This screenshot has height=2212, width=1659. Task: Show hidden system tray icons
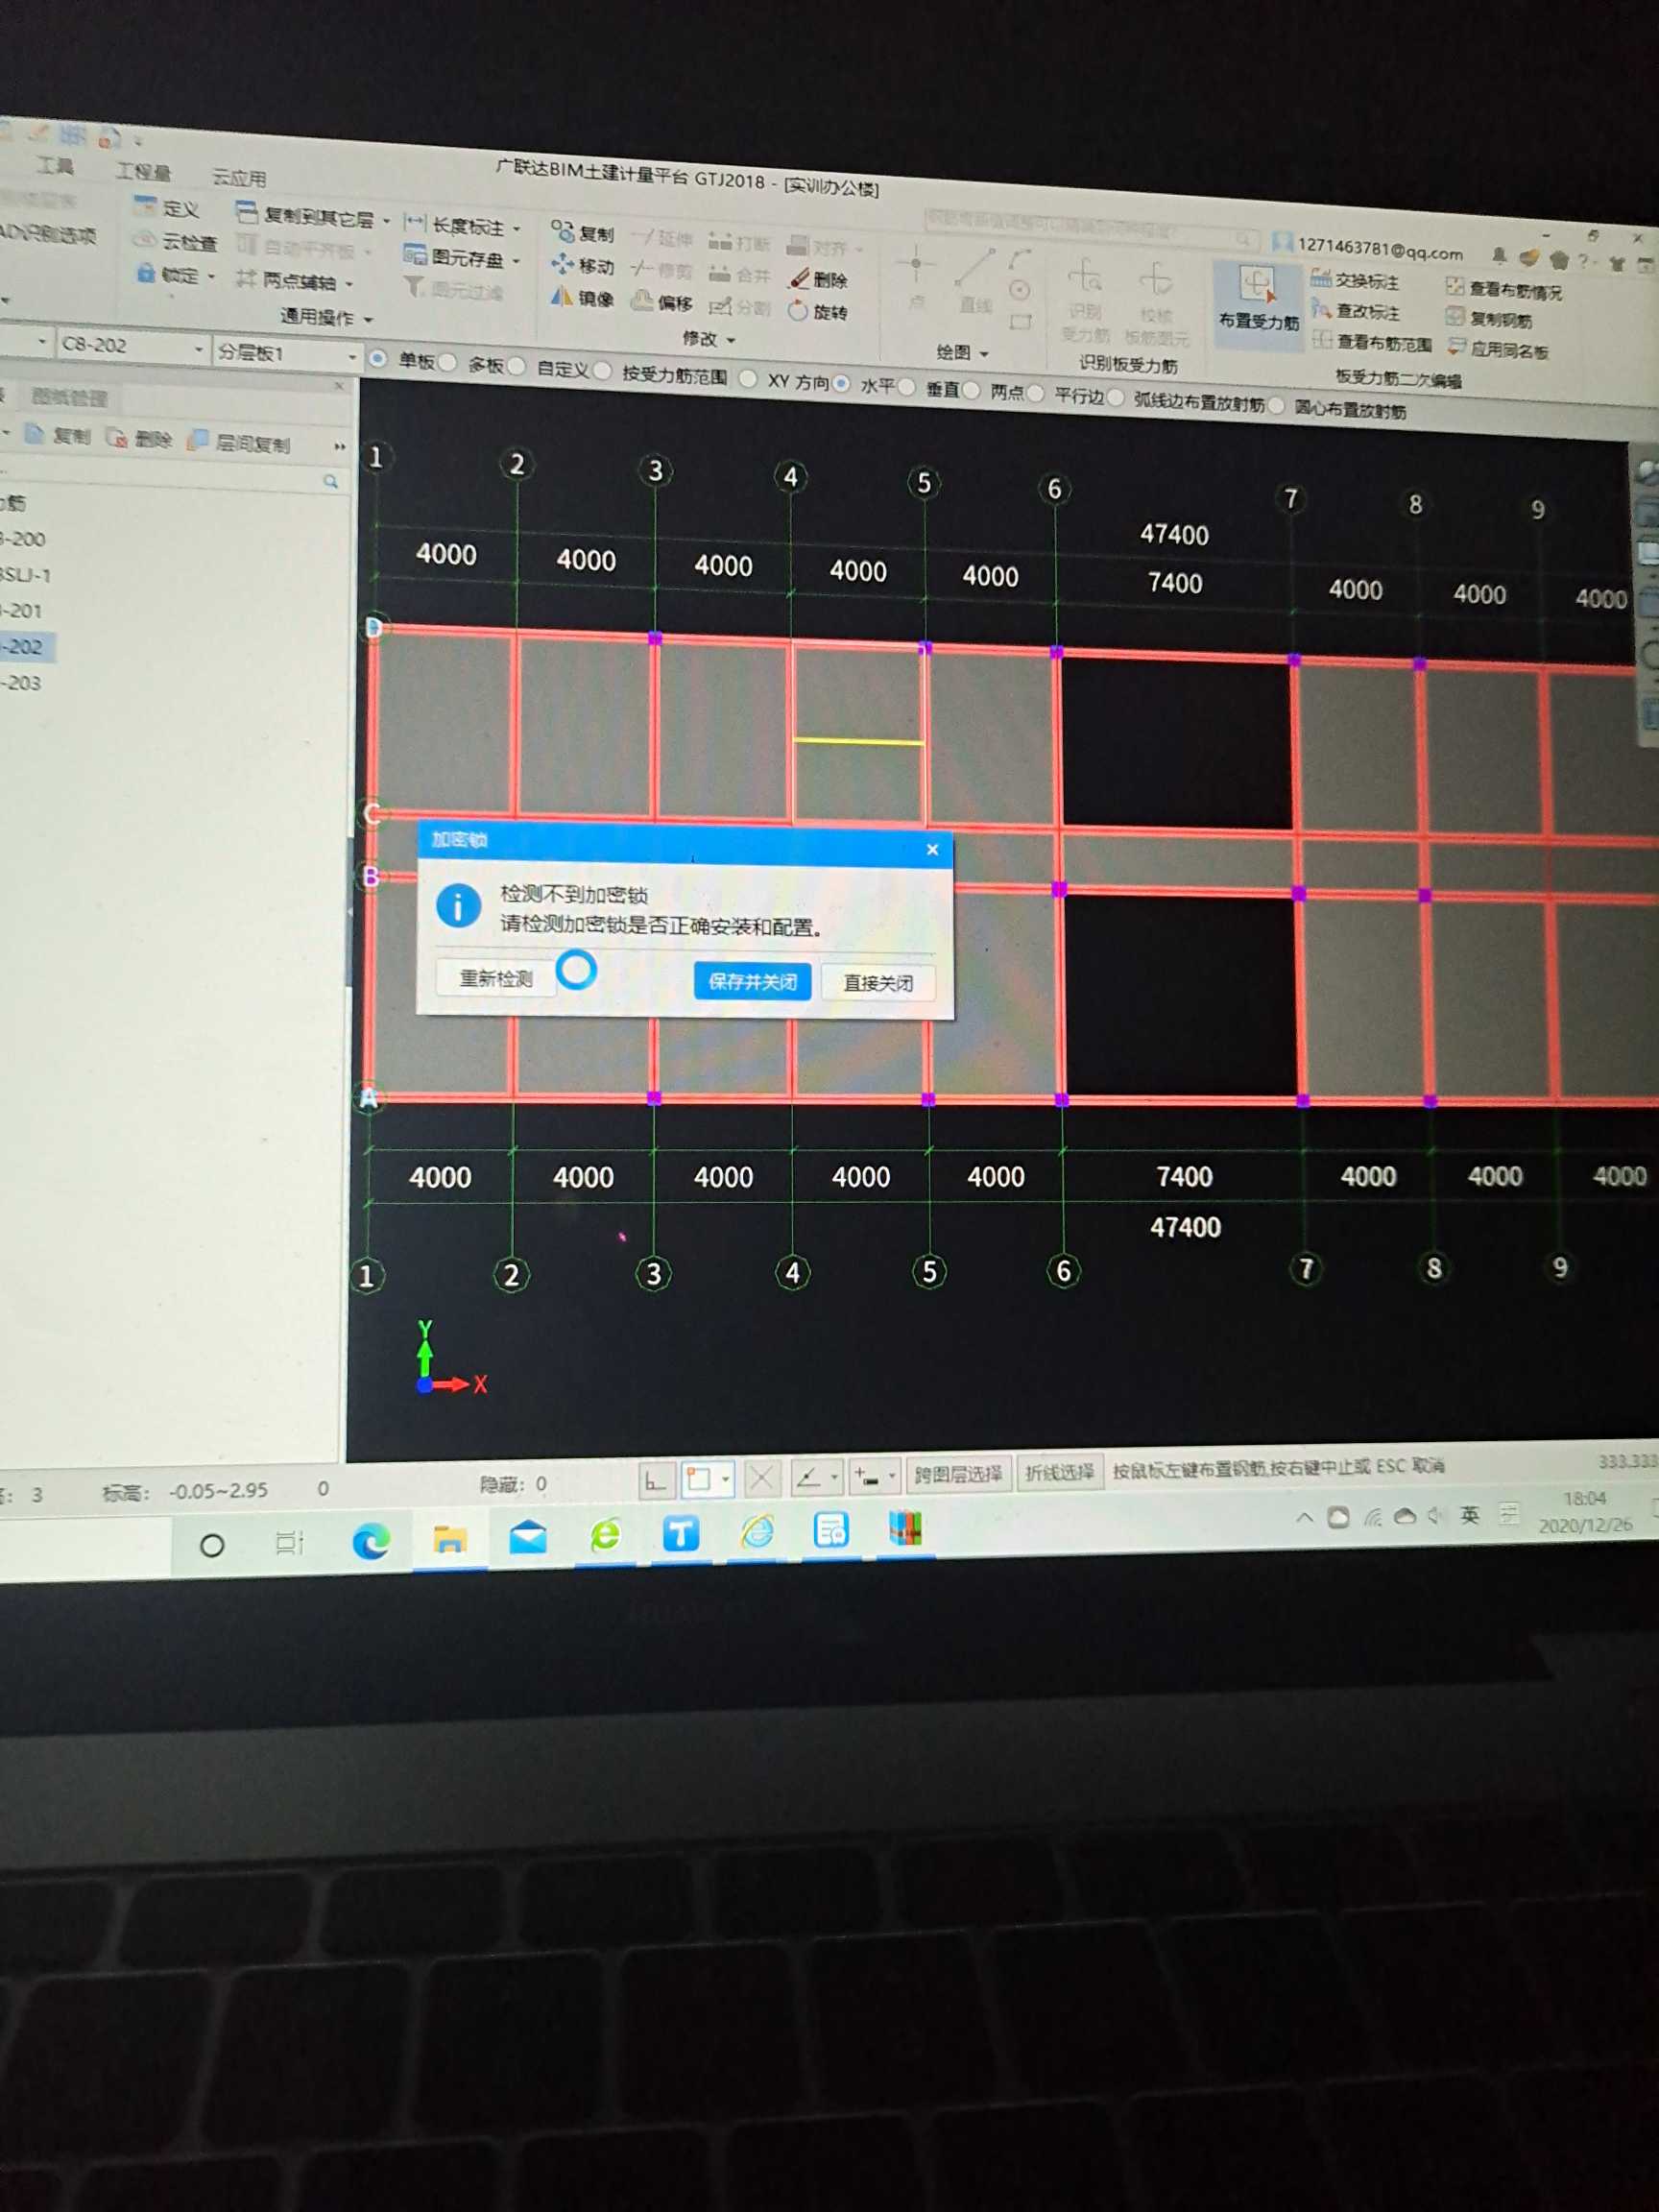pyautogui.click(x=1304, y=1518)
